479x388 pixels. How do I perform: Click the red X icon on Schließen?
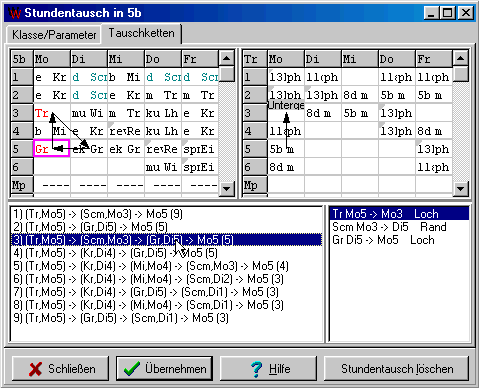[36, 369]
